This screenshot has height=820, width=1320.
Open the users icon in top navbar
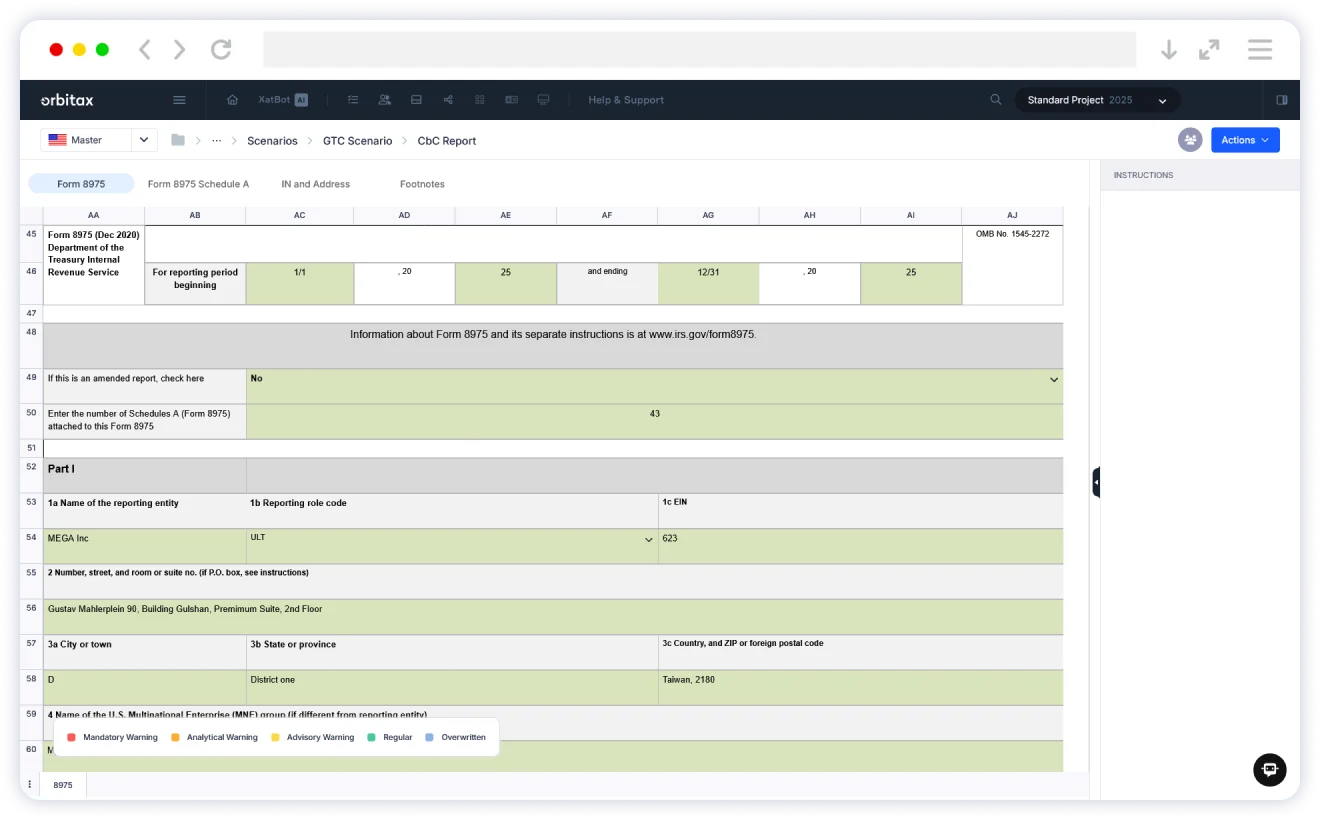pos(384,100)
